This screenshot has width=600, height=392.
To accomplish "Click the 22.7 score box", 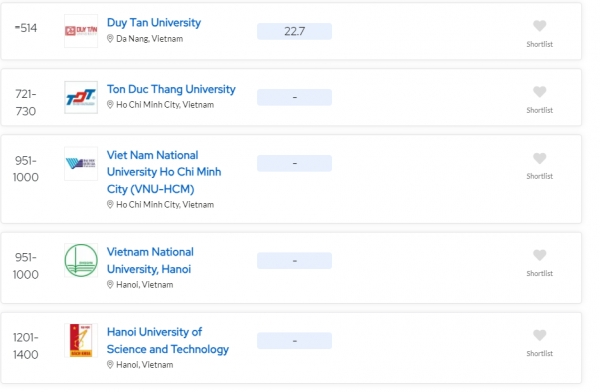I will [294, 31].
